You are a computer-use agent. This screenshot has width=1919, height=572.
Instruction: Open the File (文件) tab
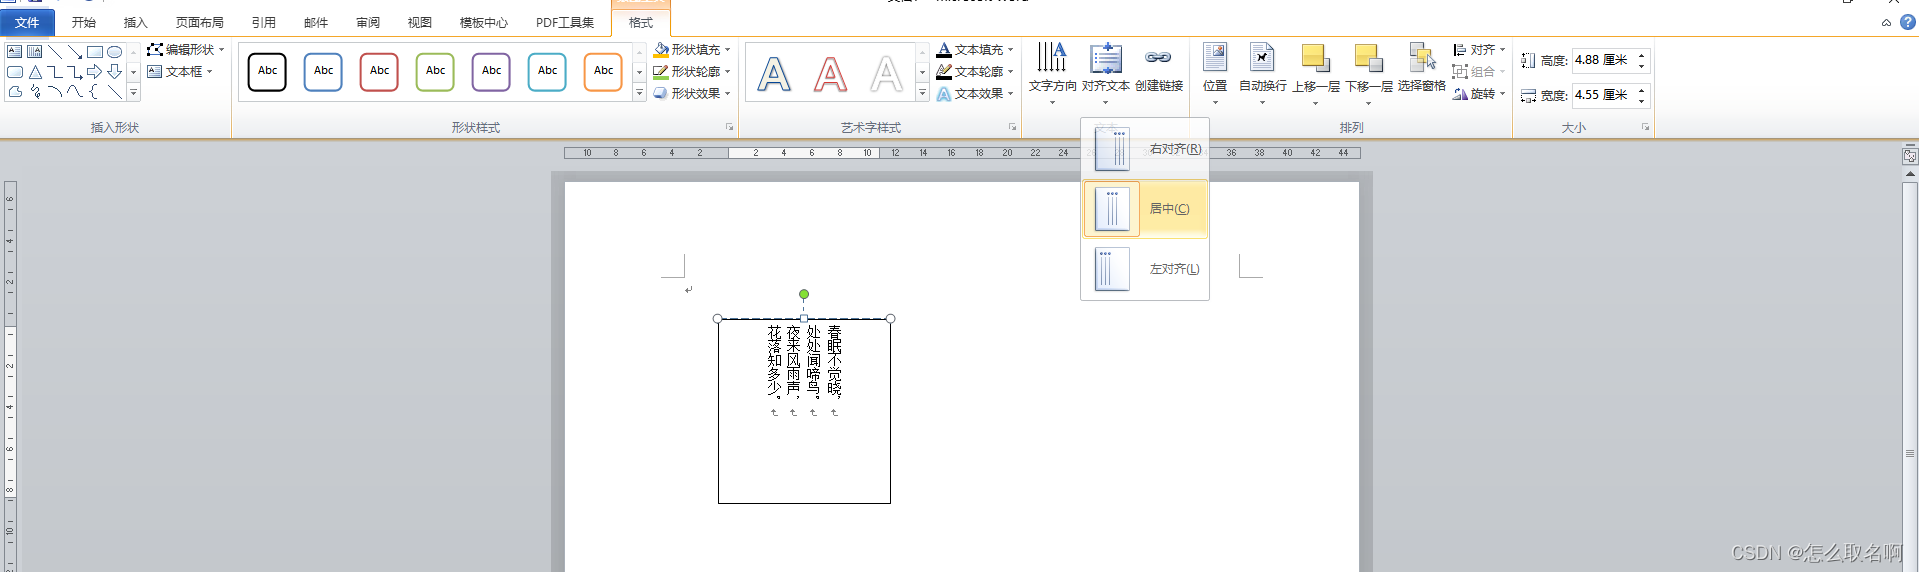[27, 22]
